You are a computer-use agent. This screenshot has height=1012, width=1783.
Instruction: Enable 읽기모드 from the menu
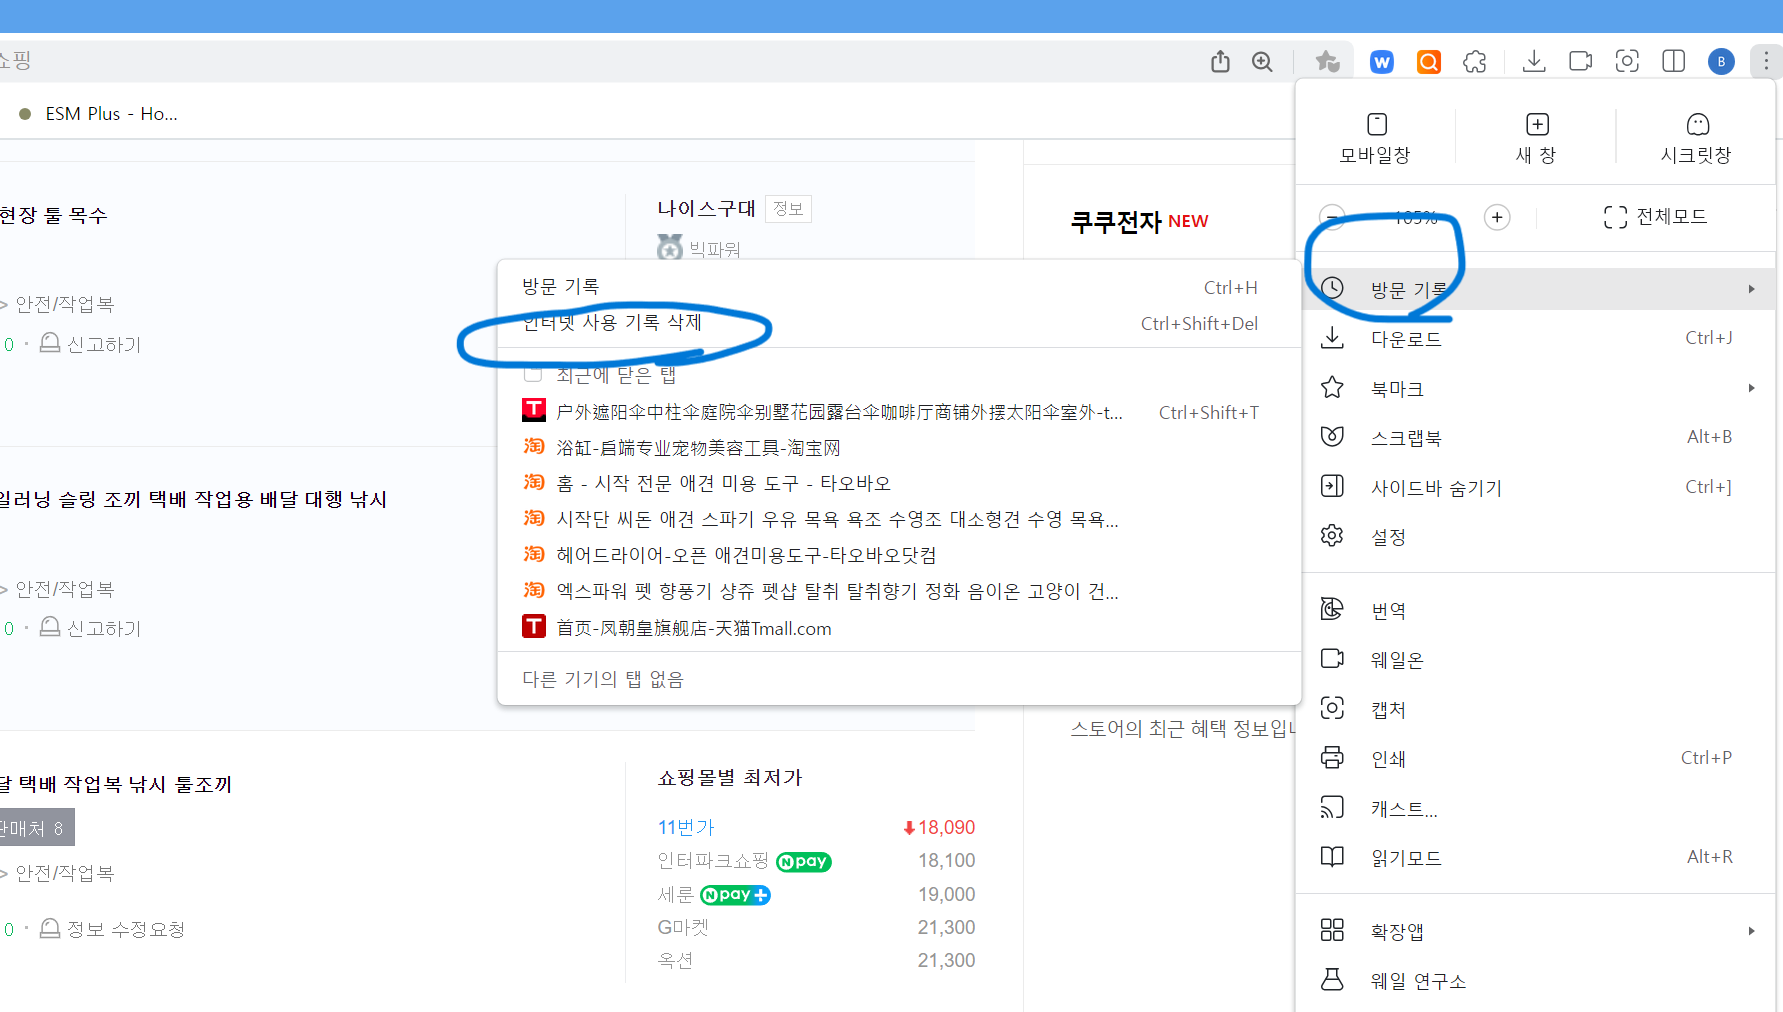click(x=1537, y=857)
